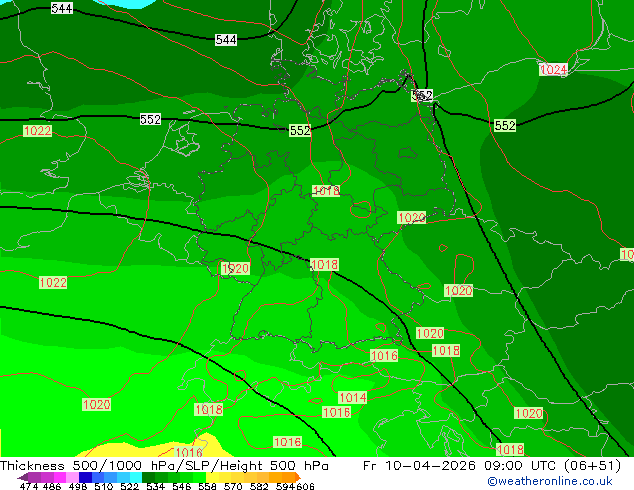The width and height of the screenshot is (634, 490).
Task: Click the dark green 534 legend swatch
Action: pyautogui.click(x=148, y=477)
